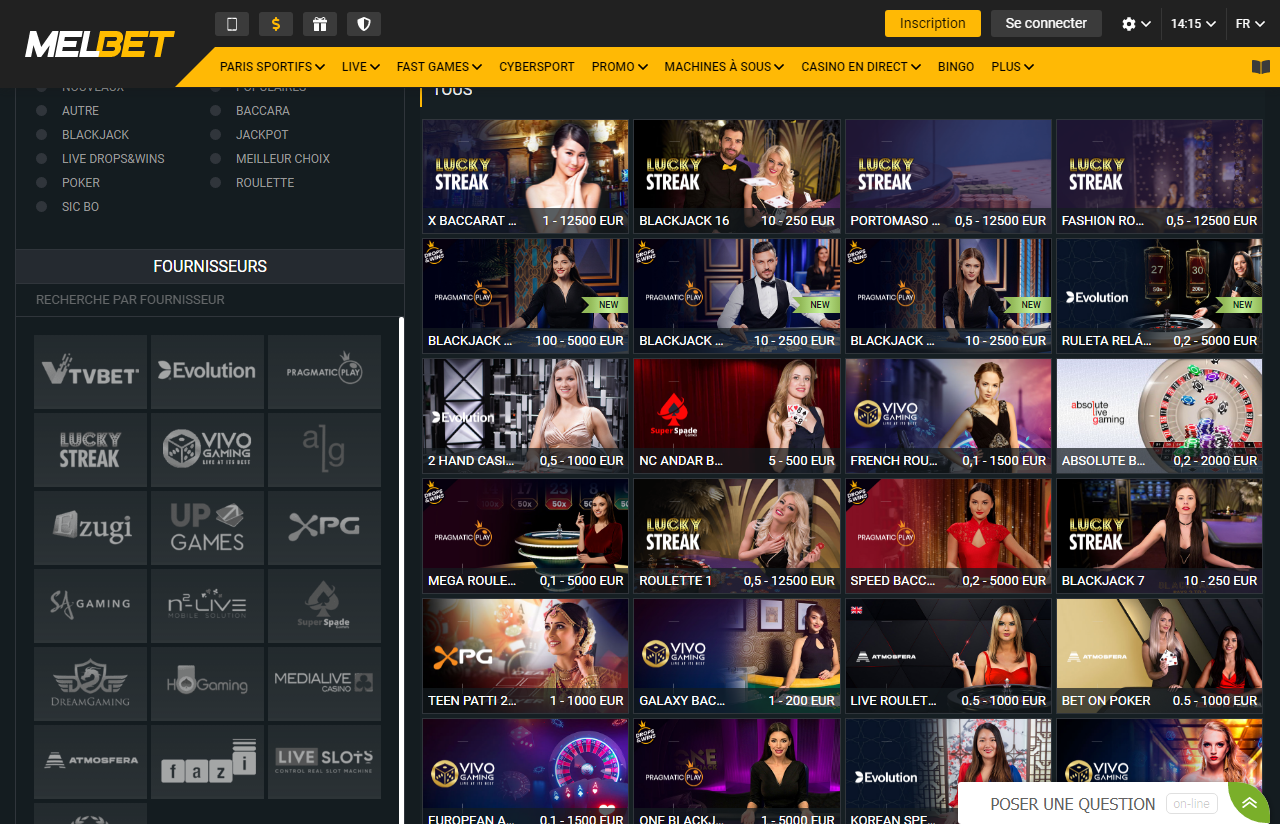
Task: Select the alg provider logo
Action: click(x=324, y=450)
